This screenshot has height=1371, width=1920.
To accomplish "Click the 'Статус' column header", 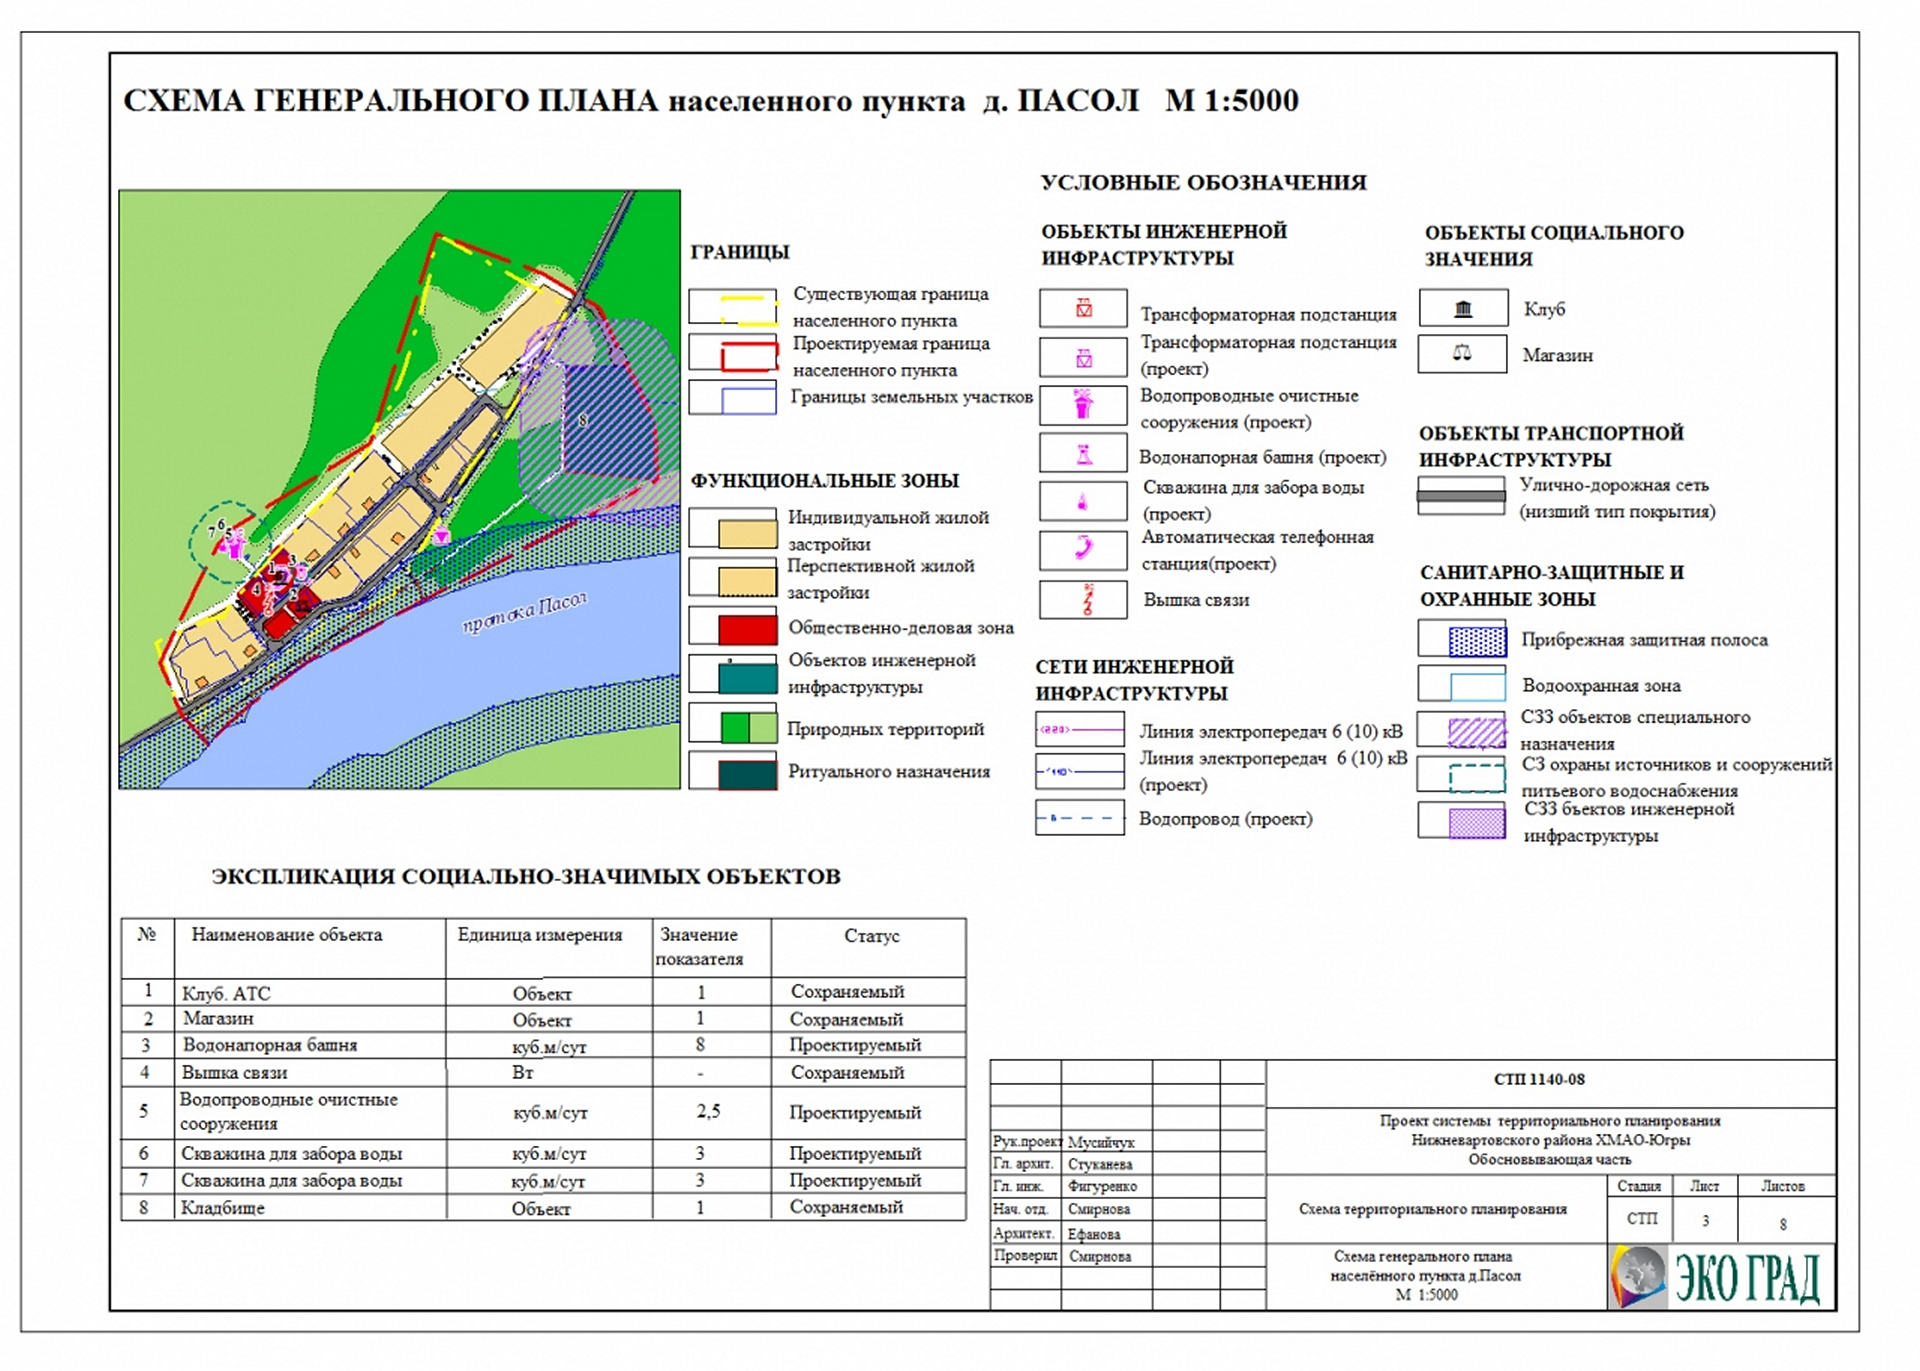I will pyautogui.click(x=872, y=936).
